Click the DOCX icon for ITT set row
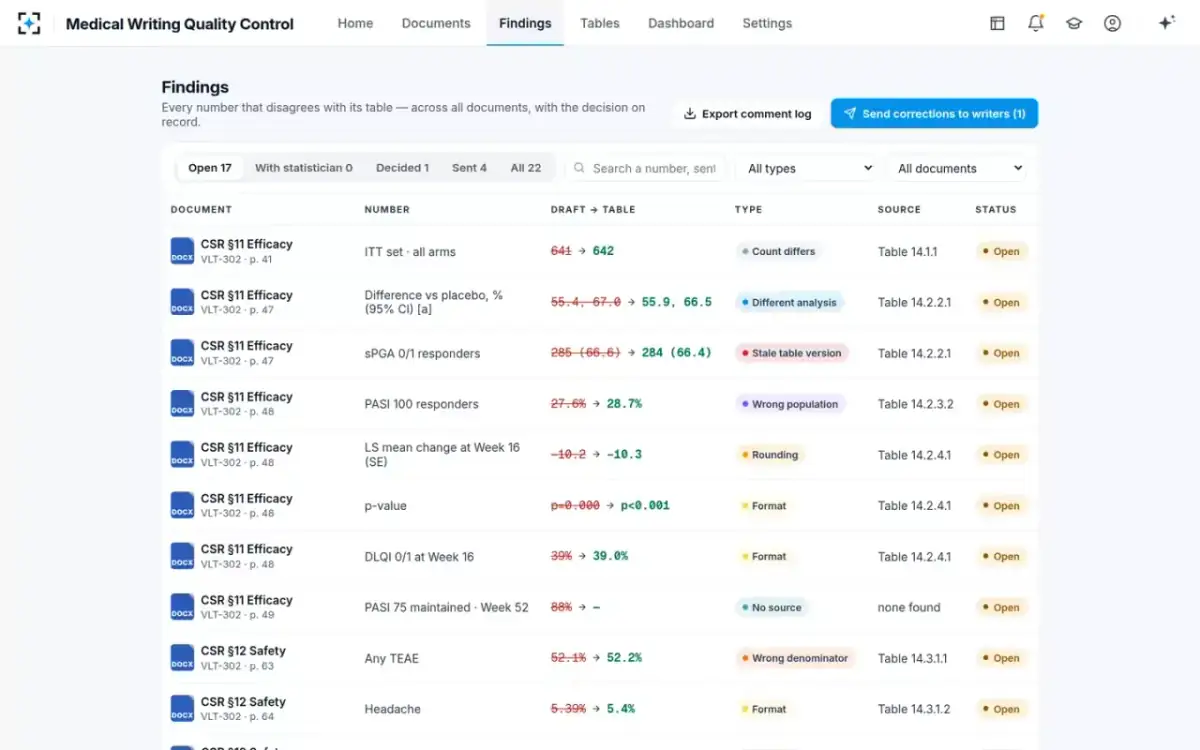The height and width of the screenshot is (750, 1200). tap(182, 251)
